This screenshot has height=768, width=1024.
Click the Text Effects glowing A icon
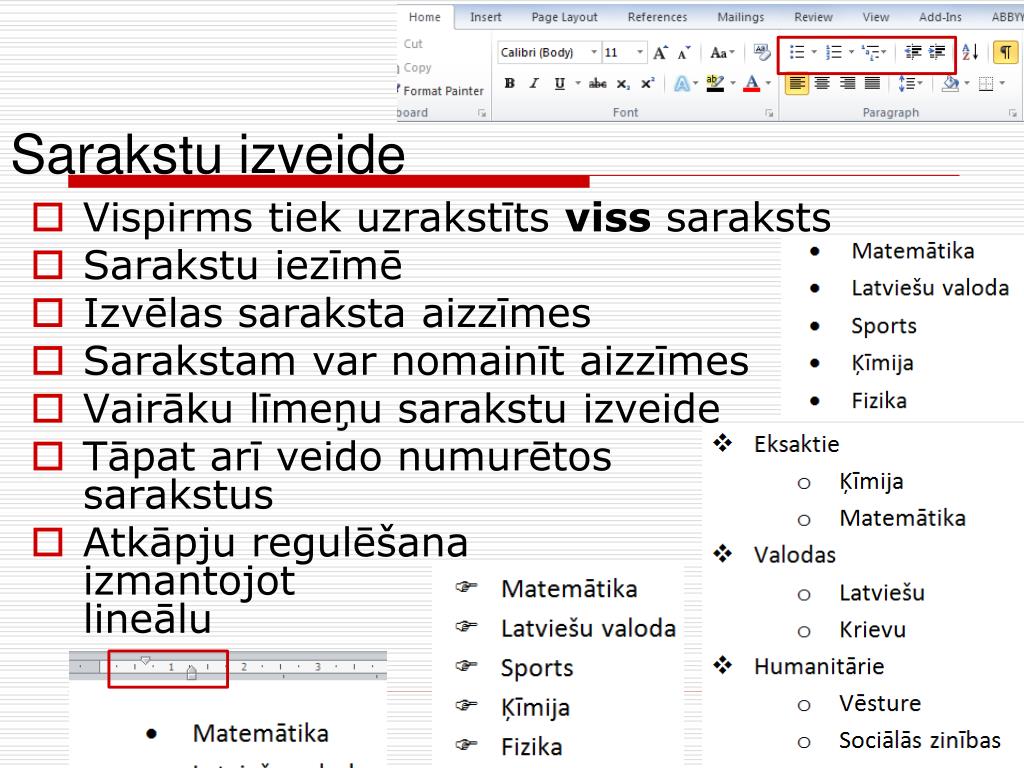681,84
